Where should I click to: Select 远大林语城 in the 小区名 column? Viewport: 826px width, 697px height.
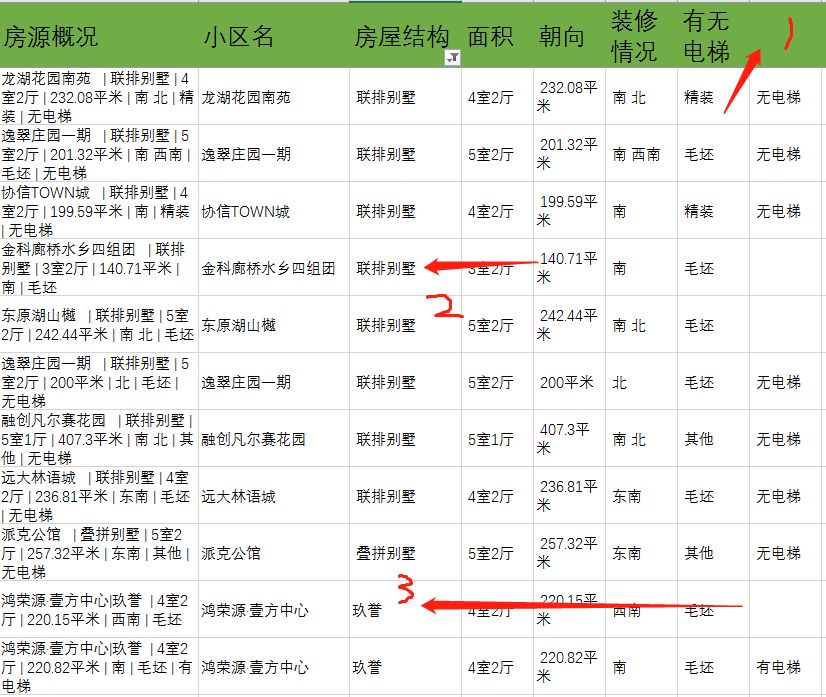tap(274, 495)
